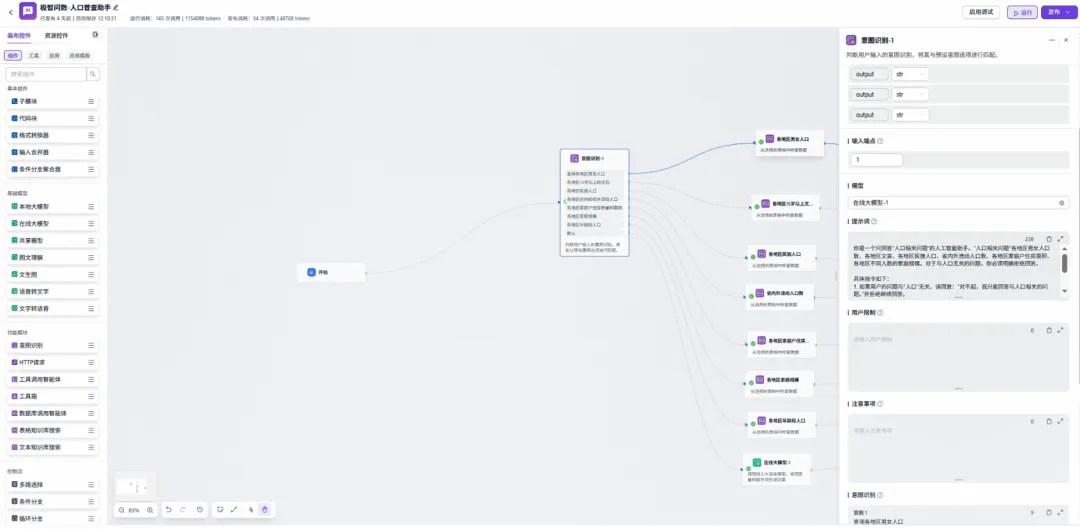Select the 各地区男女人口 node on canvas
1080x529 pixels.
click(x=789, y=143)
